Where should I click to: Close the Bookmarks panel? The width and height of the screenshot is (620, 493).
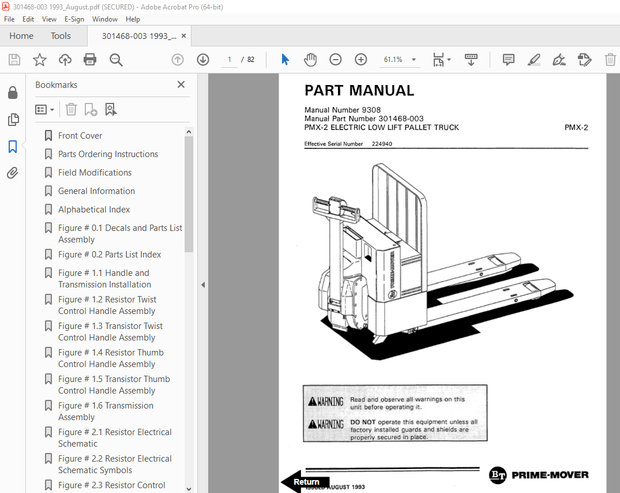(x=181, y=84)
